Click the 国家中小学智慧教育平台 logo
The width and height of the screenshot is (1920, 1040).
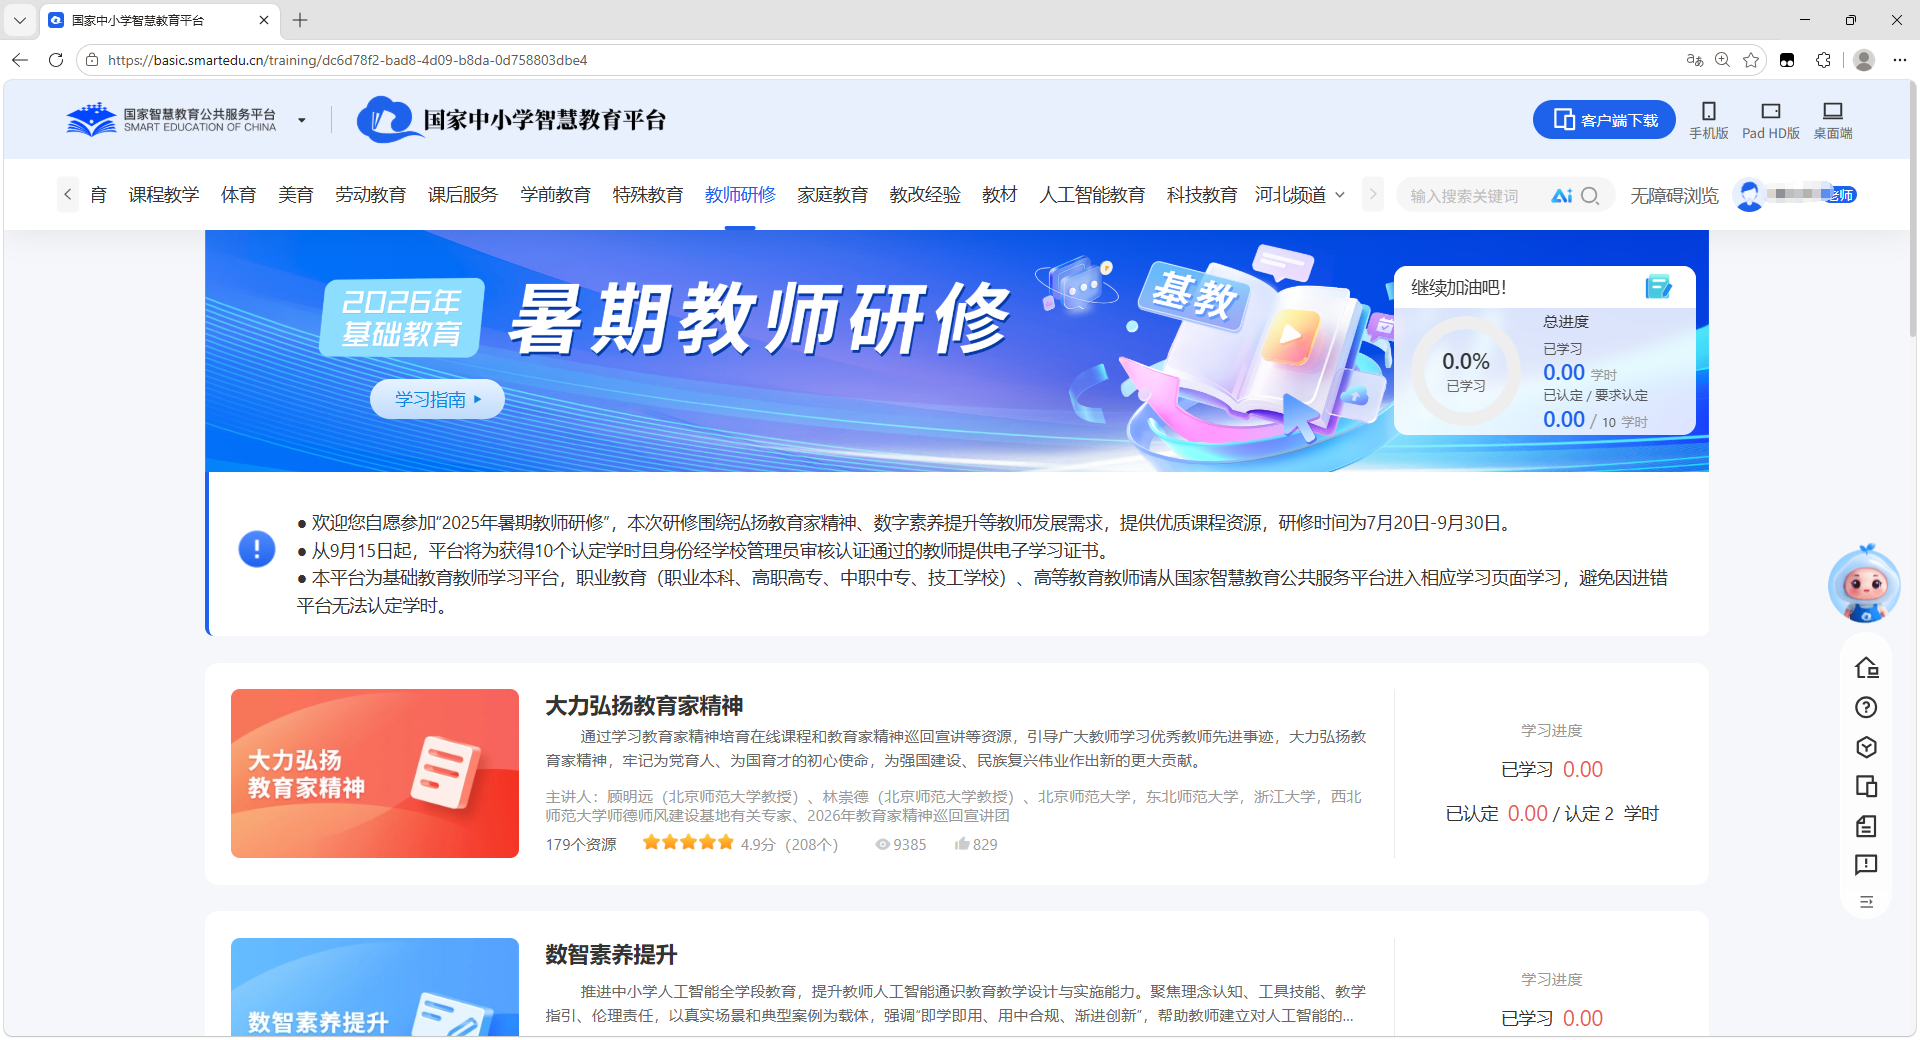511,120
